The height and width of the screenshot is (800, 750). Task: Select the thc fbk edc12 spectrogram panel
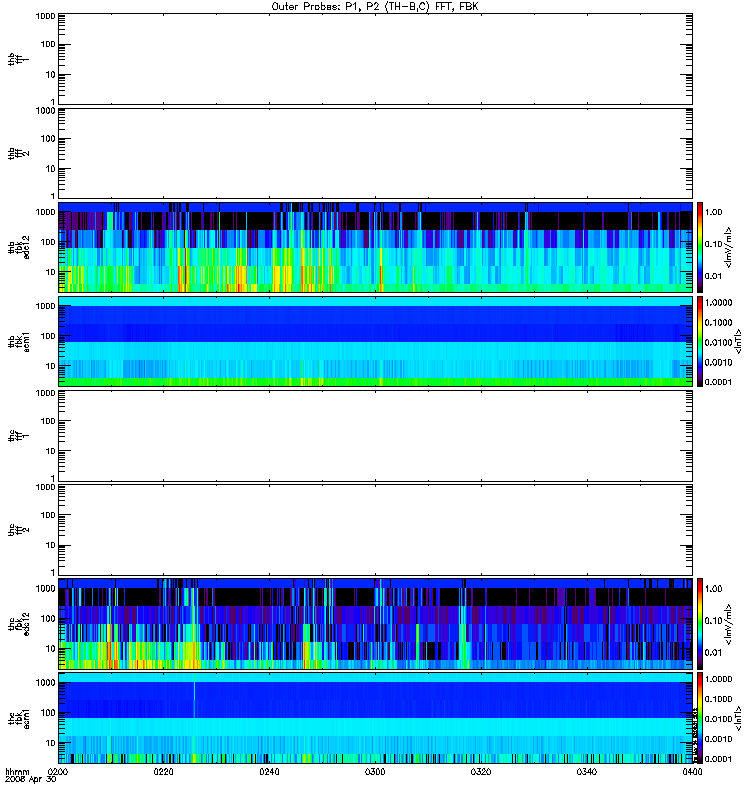376,624
